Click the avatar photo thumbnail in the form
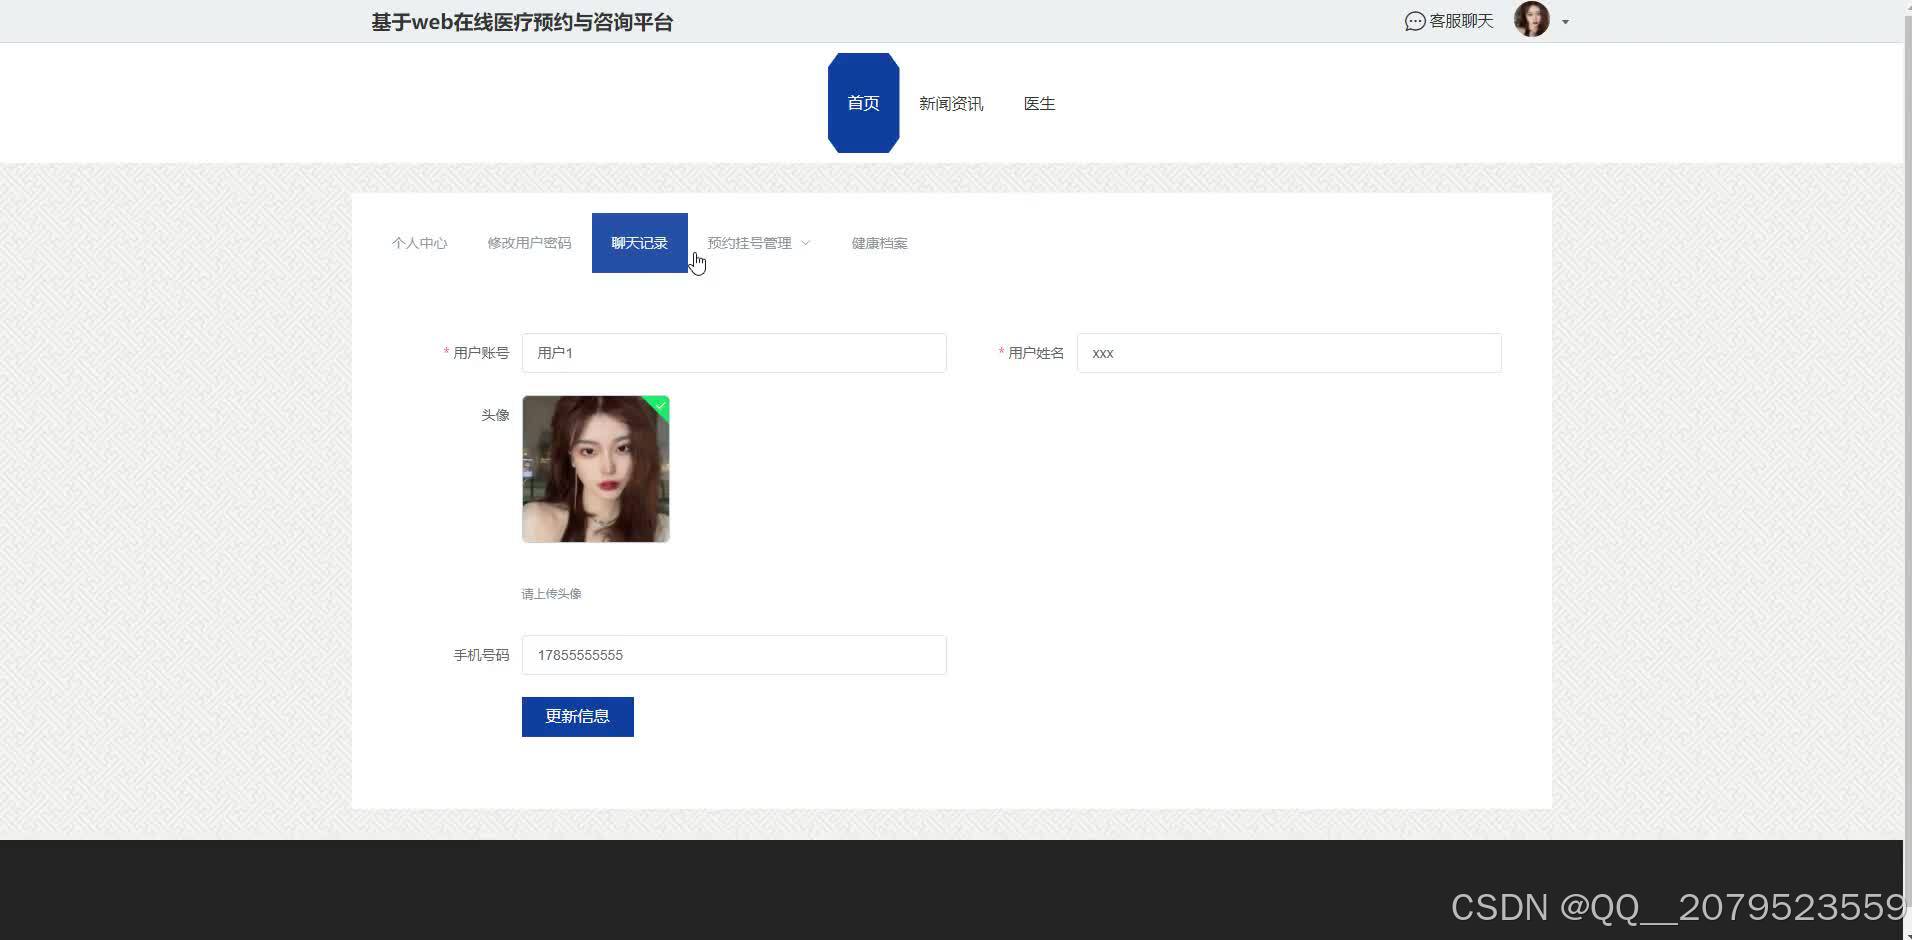The width and height of the screenshot is (1912, 940). point(595,468)
